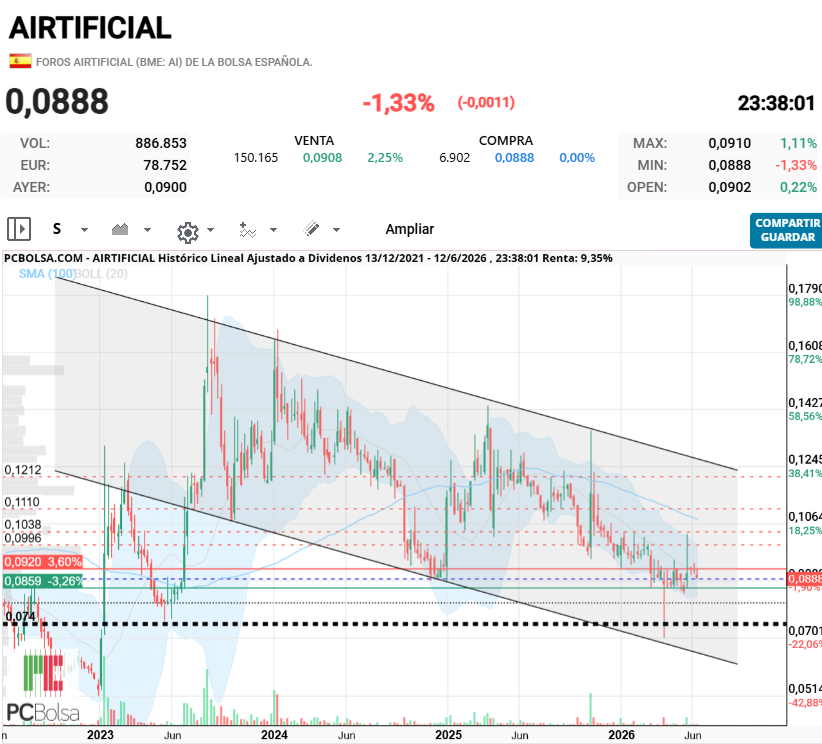
Task: Click the 0,1110 level label
Action: [x=21, y=502]
